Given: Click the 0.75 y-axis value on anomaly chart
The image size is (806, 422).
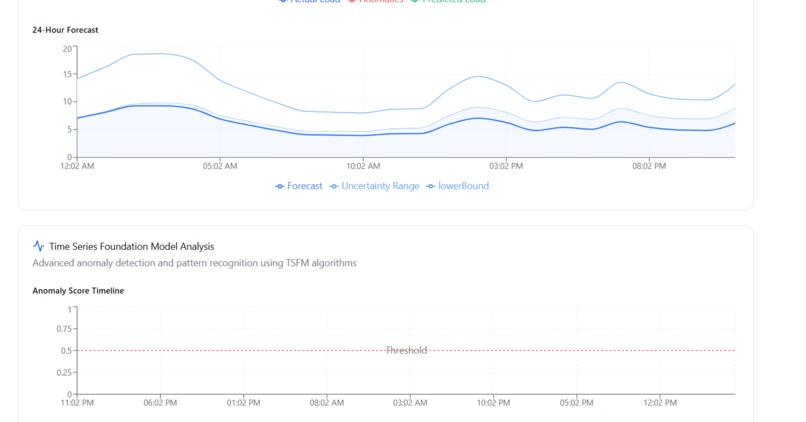Looking at the screenshot, I should click(64, 329).
